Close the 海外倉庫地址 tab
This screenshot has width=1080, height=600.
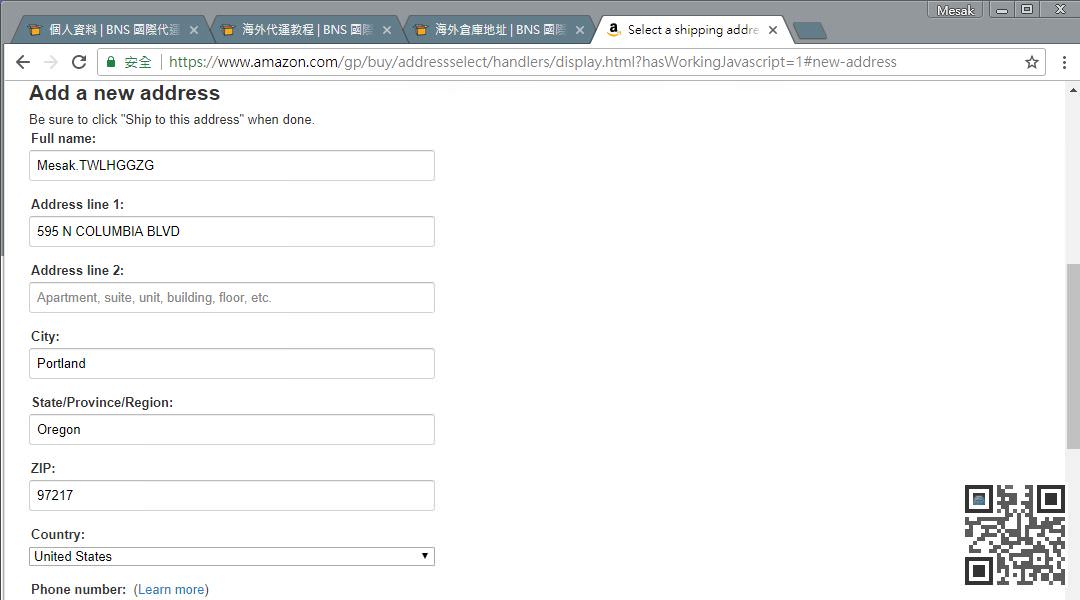580,30
